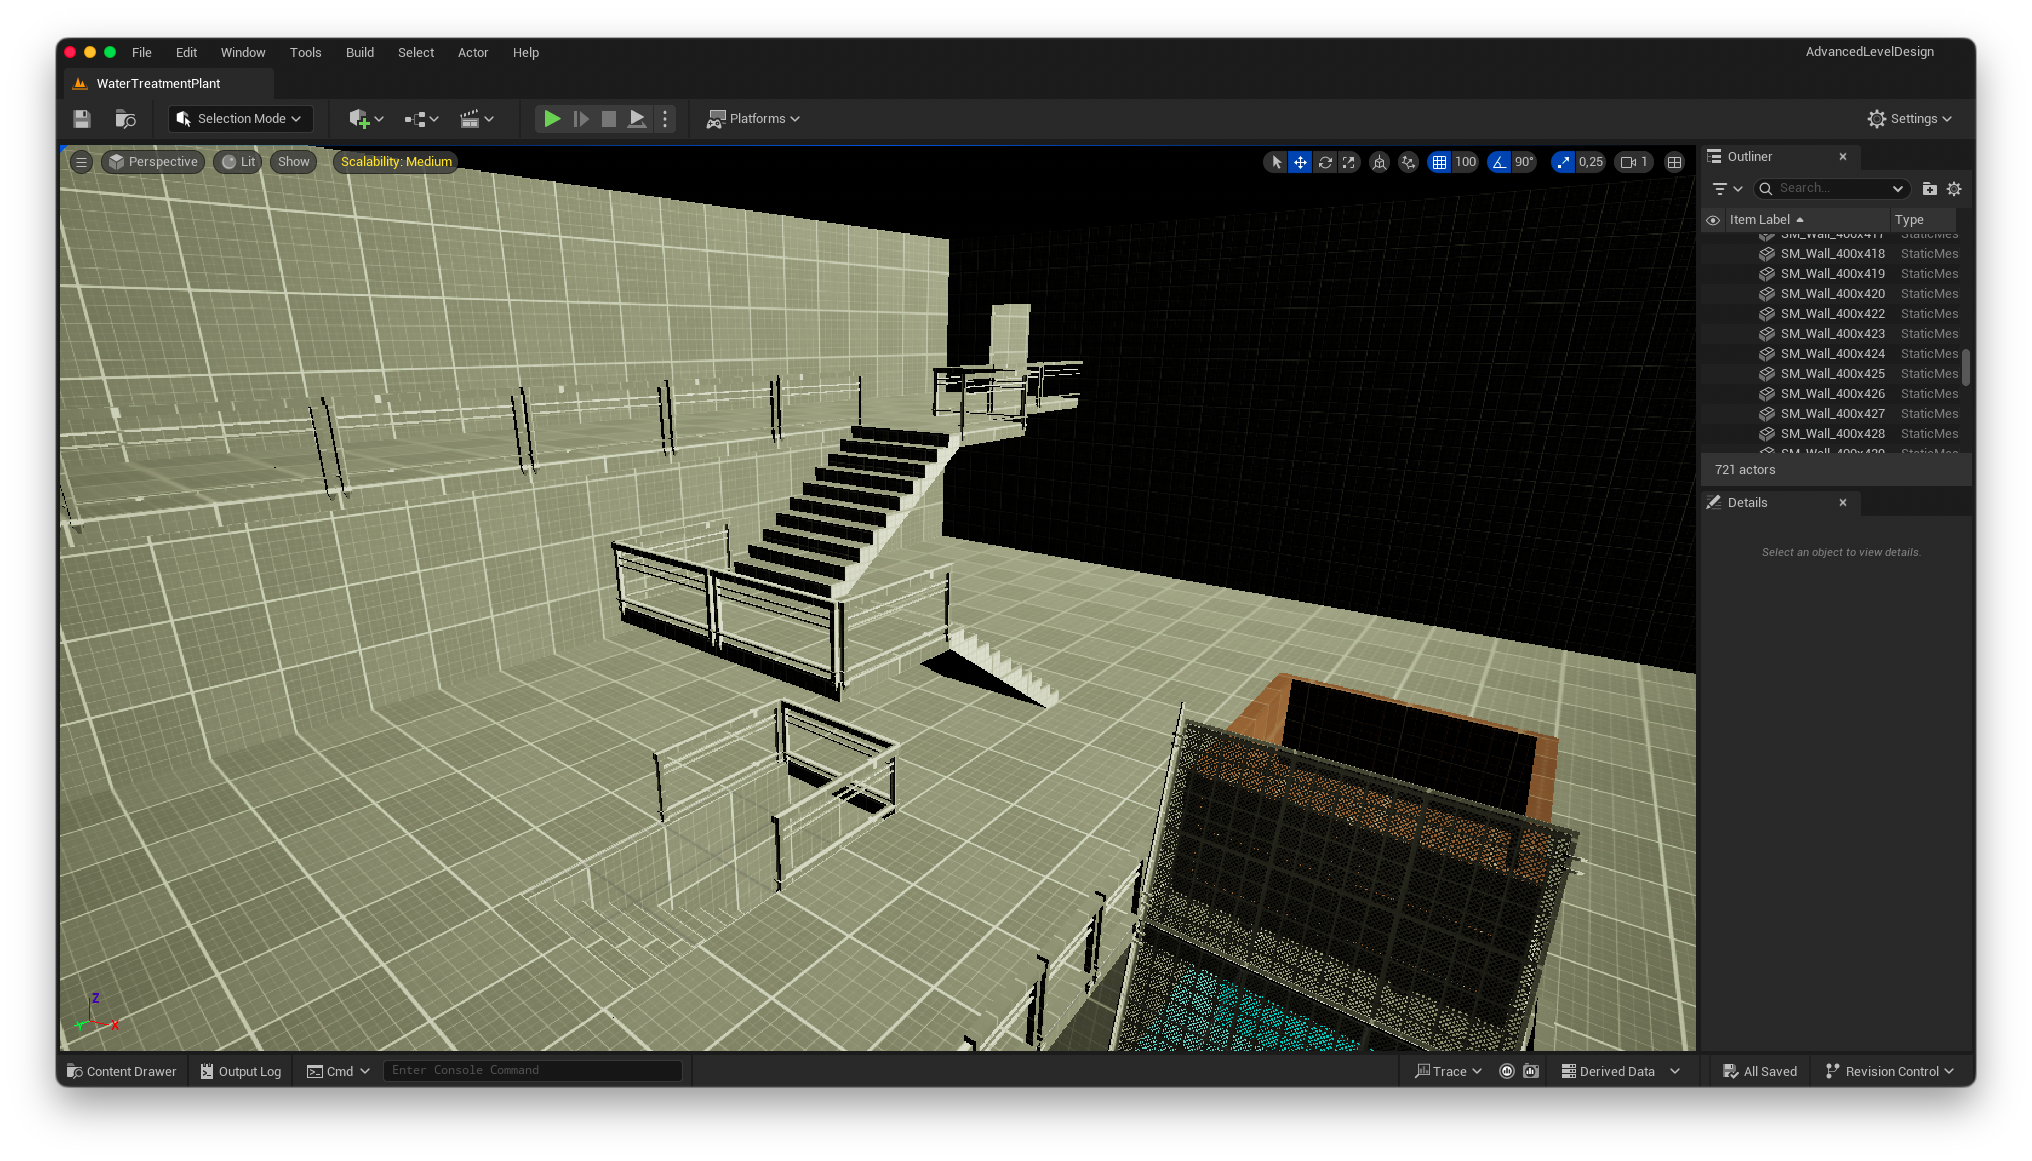Open Outliner settings gear
The width and height of the screenshot is (2032, 1161).
pyautogui.click(x=1954, y=189)
